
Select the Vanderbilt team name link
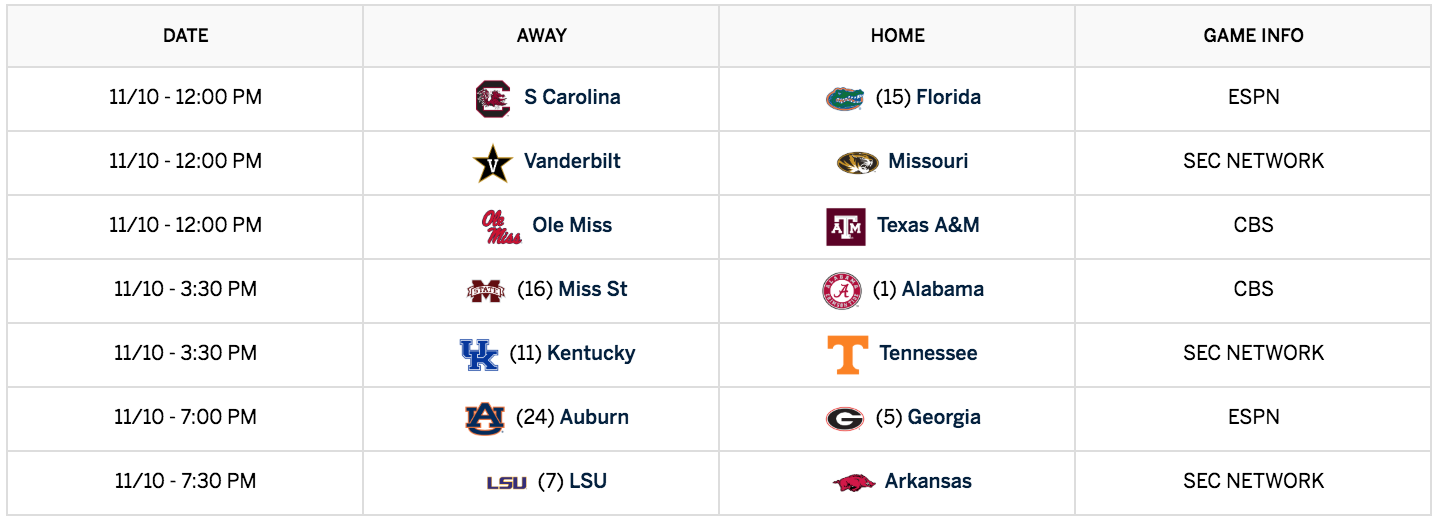pyautogui.click(x=572, y=161)
